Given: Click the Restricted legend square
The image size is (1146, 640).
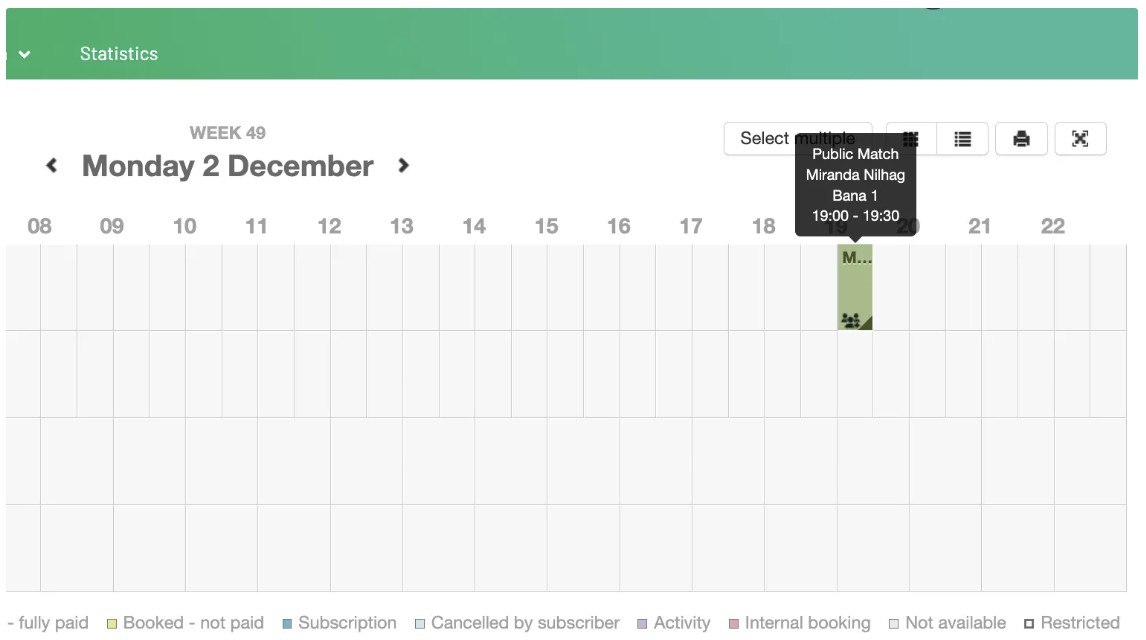Looking at the screenshot, I should (1029, 624).
